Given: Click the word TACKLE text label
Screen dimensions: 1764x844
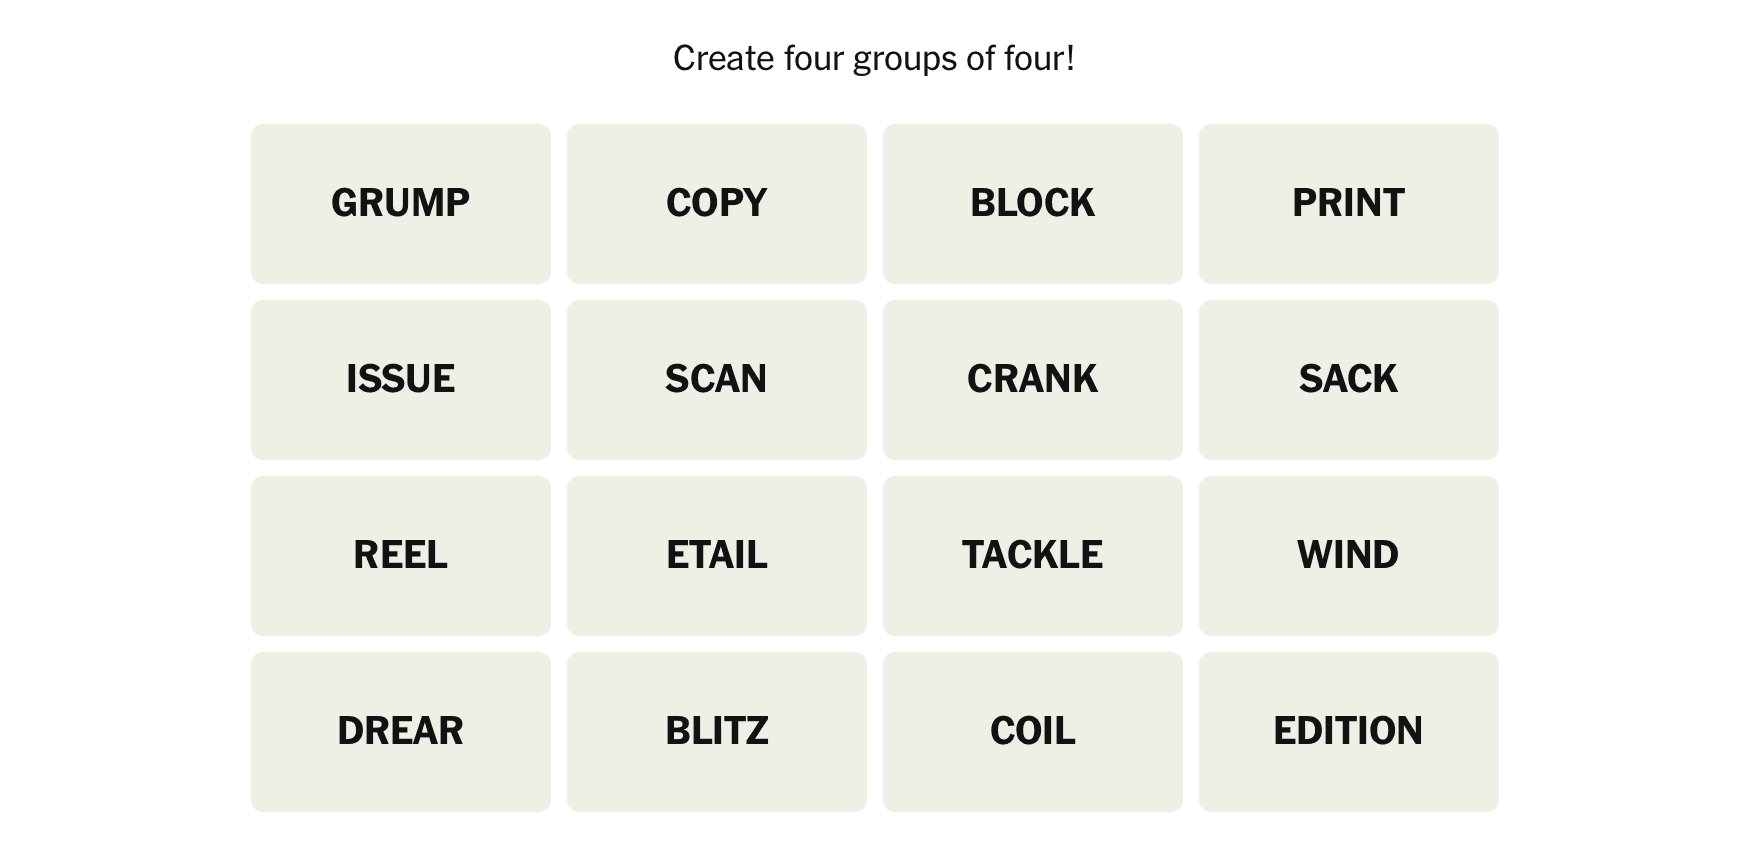Looking at the screenshot, I should (1032, 555).
